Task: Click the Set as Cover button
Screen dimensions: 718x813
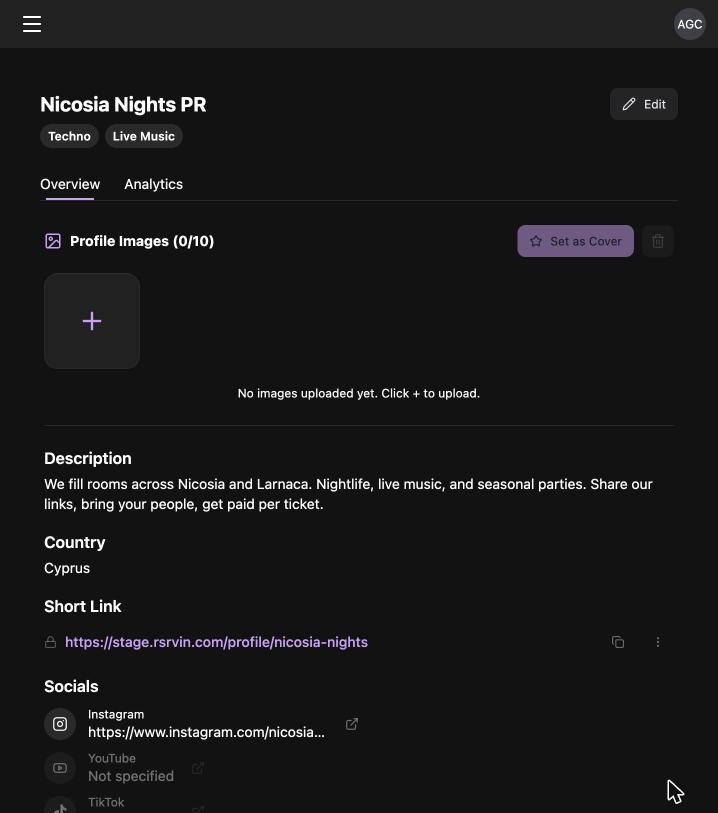Action: [575, 241]
